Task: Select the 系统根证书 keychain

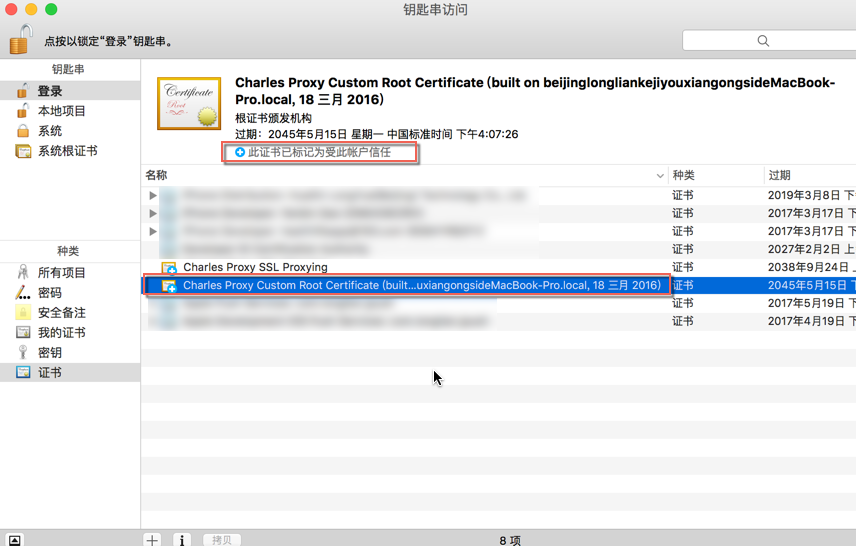Action: click(x=70, y=151)
